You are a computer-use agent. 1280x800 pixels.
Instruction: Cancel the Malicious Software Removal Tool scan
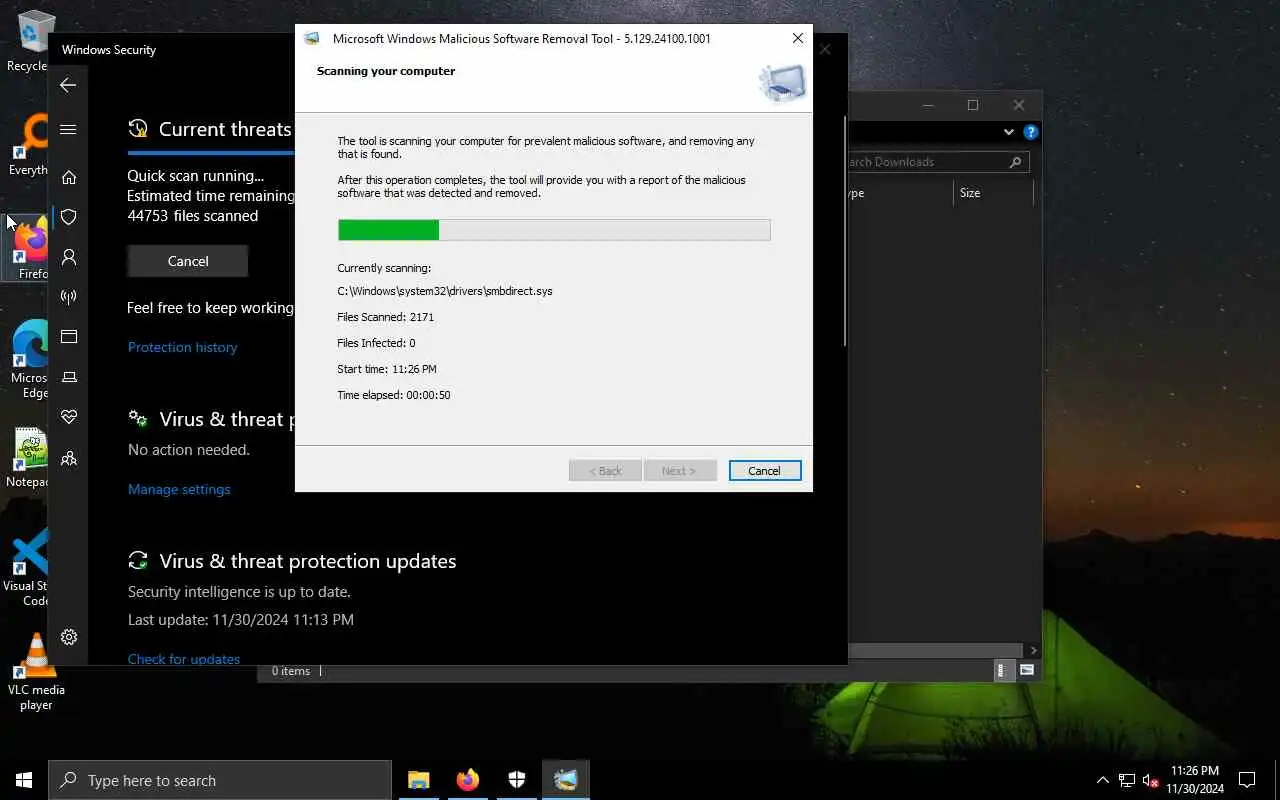tap(765, 471)
